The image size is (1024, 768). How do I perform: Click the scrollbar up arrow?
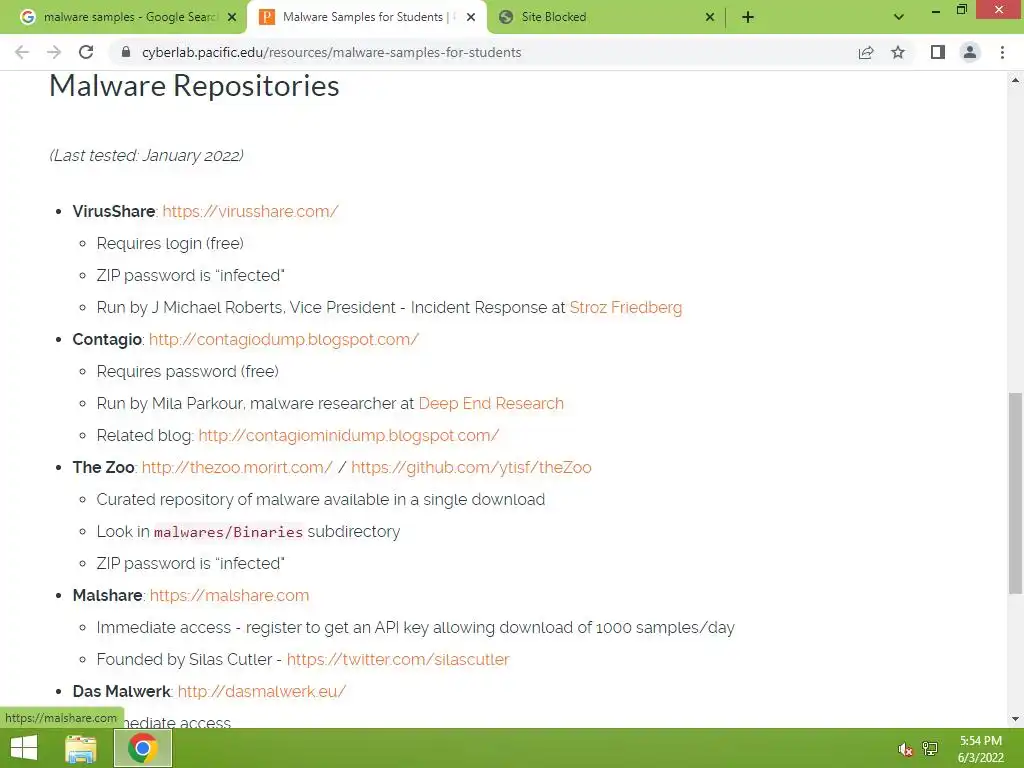[x=1015, y=80]
